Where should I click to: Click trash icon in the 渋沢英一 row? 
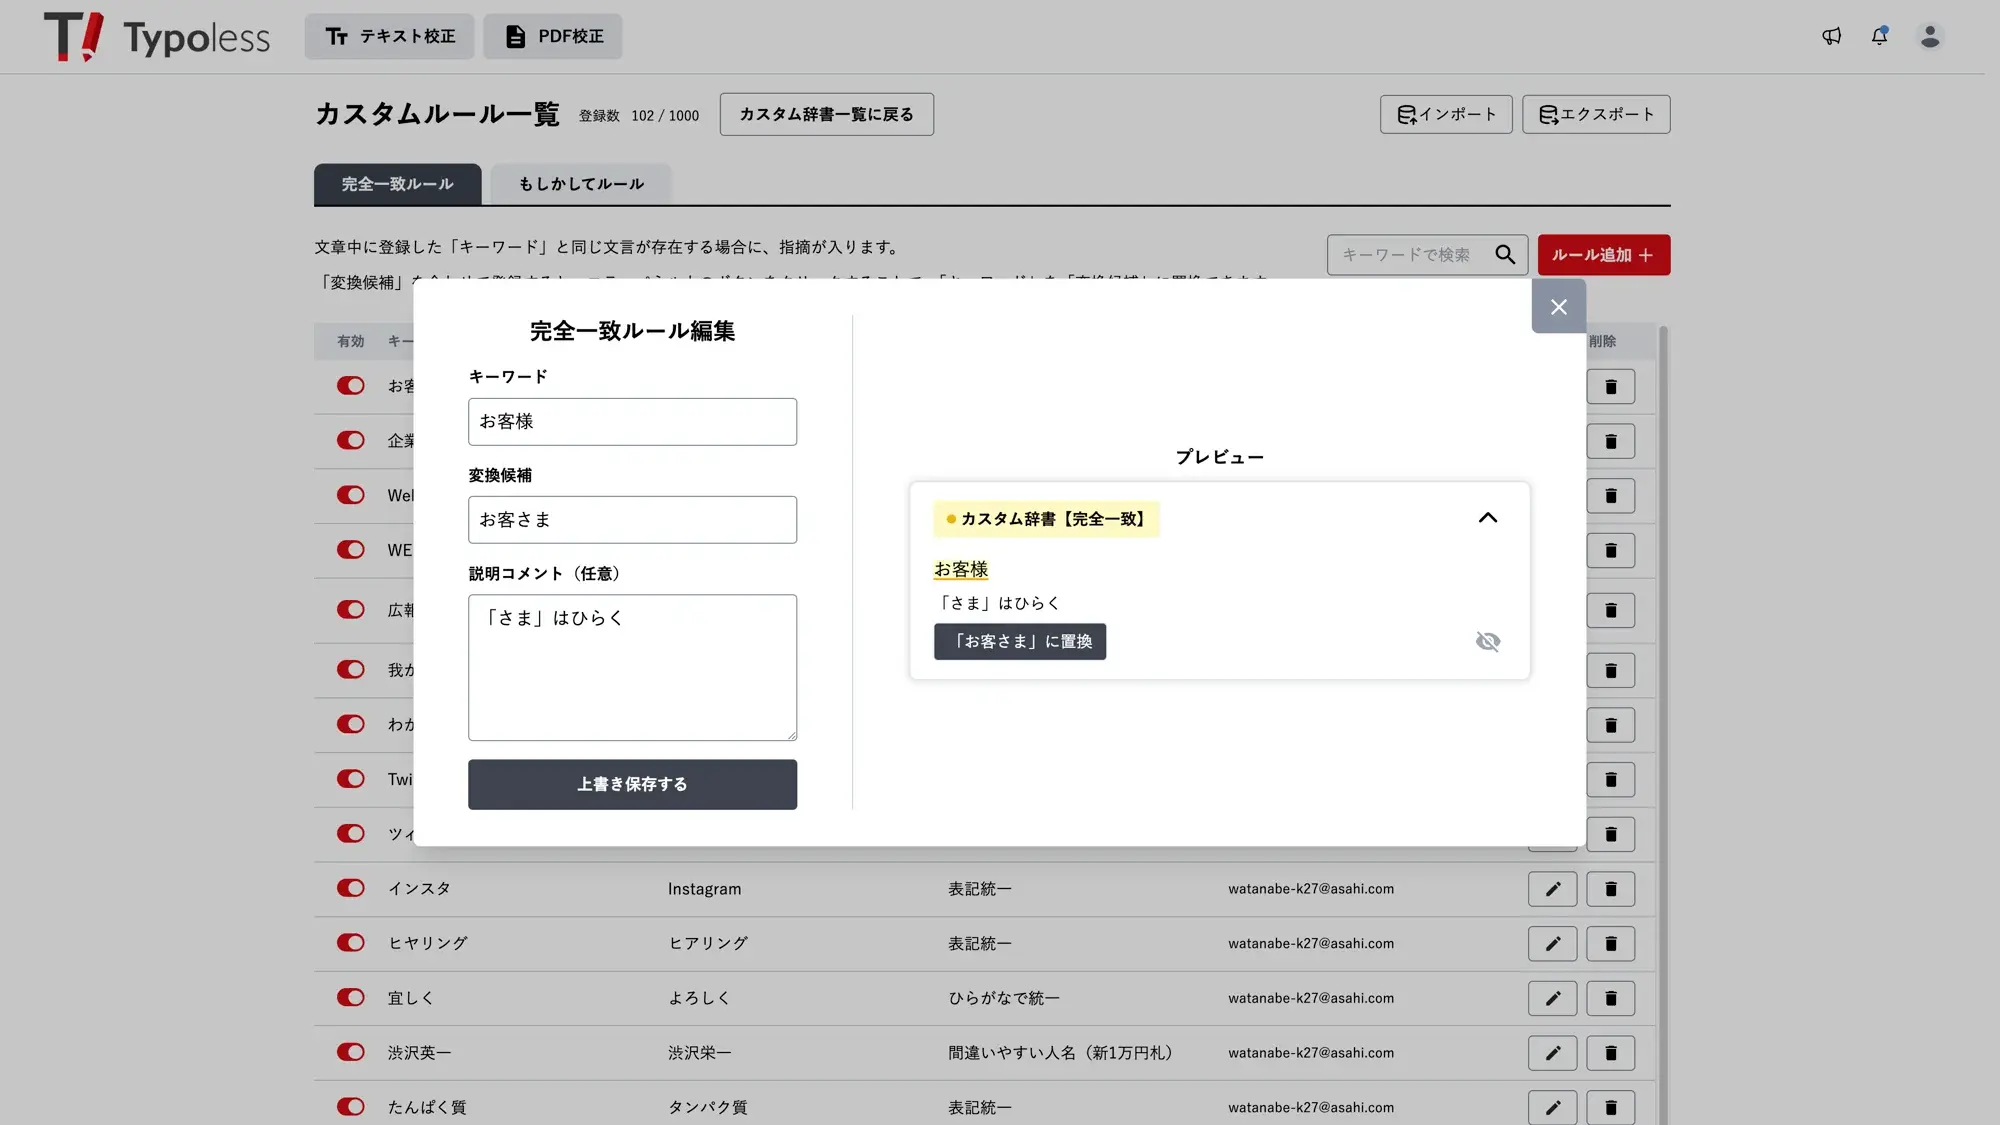click(1610, 1053)
